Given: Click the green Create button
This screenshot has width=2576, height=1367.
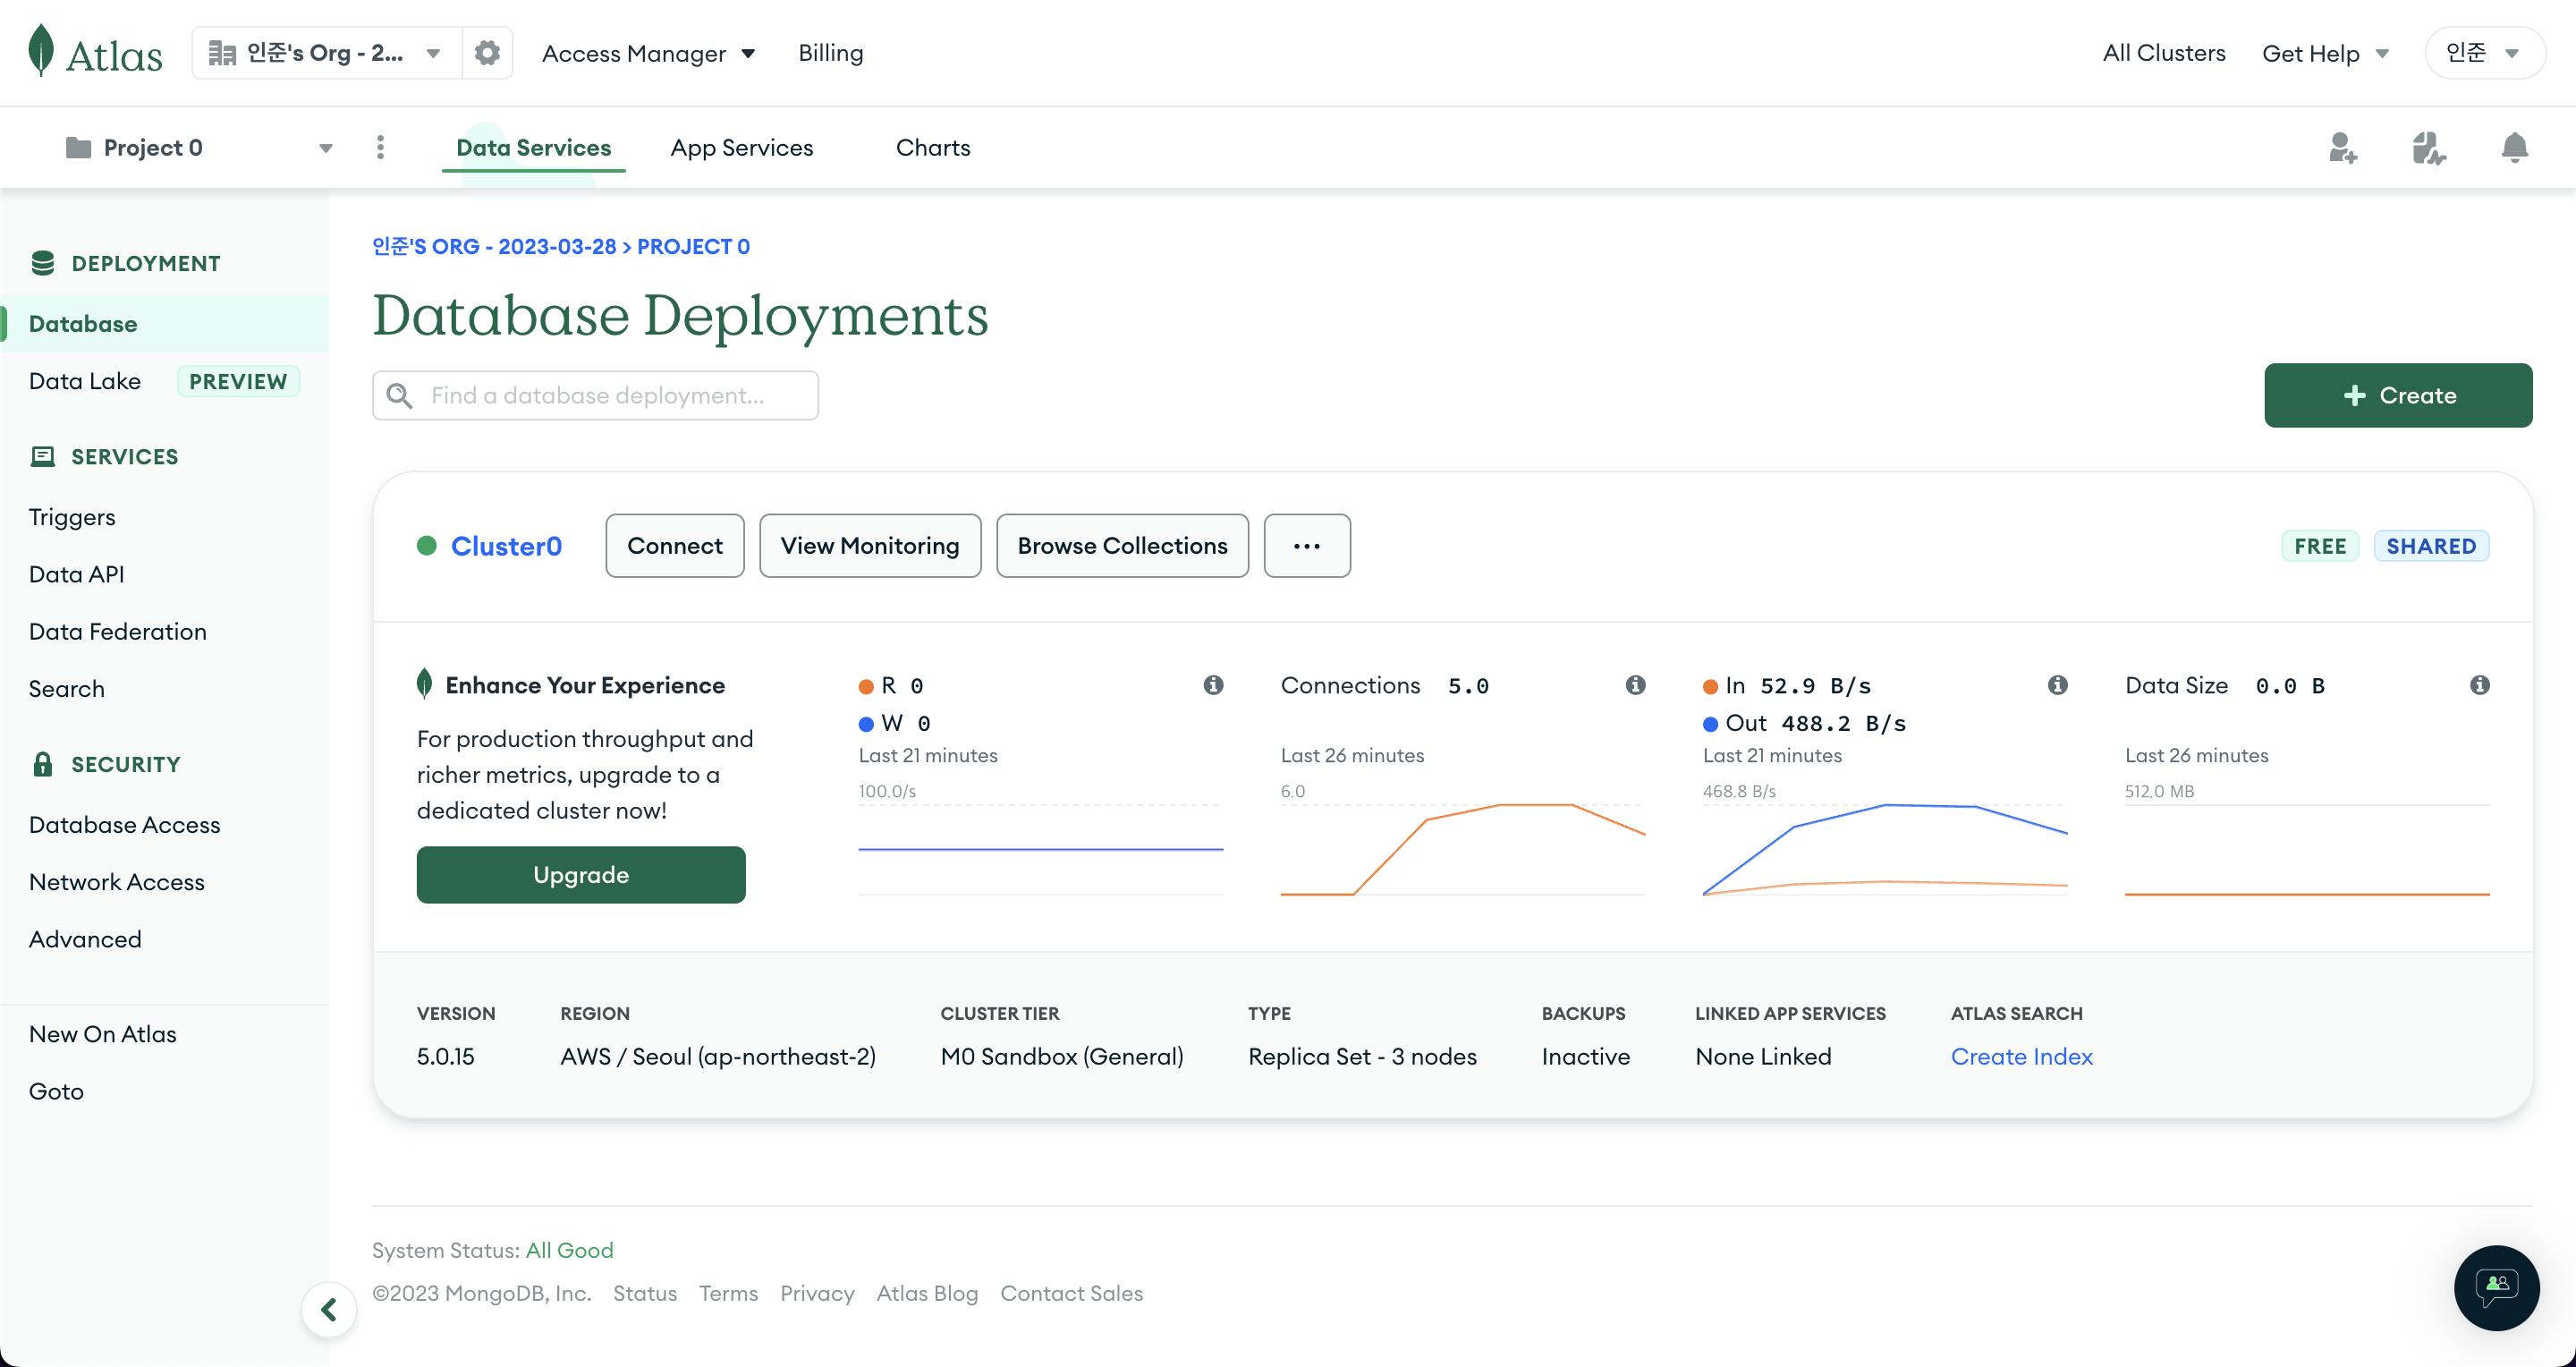Looking at the screenshot, I should (2398, 395).
